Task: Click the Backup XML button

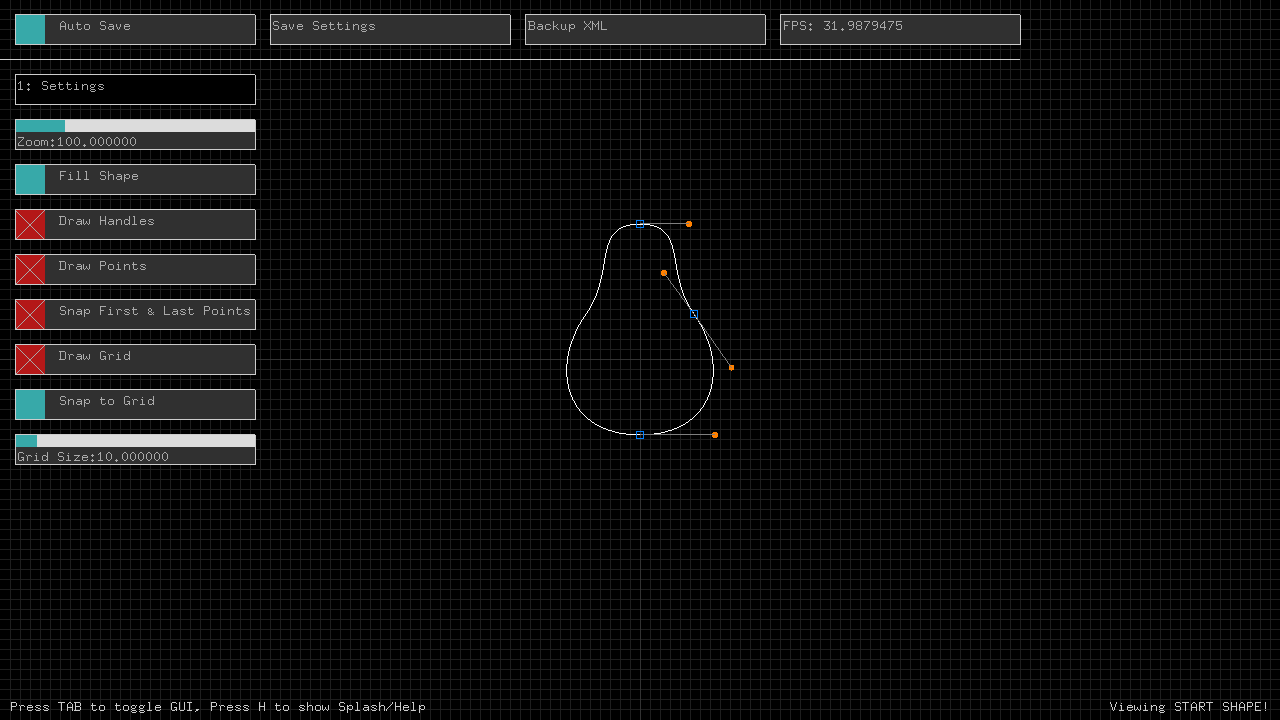Action: click(x=645, y=29)
